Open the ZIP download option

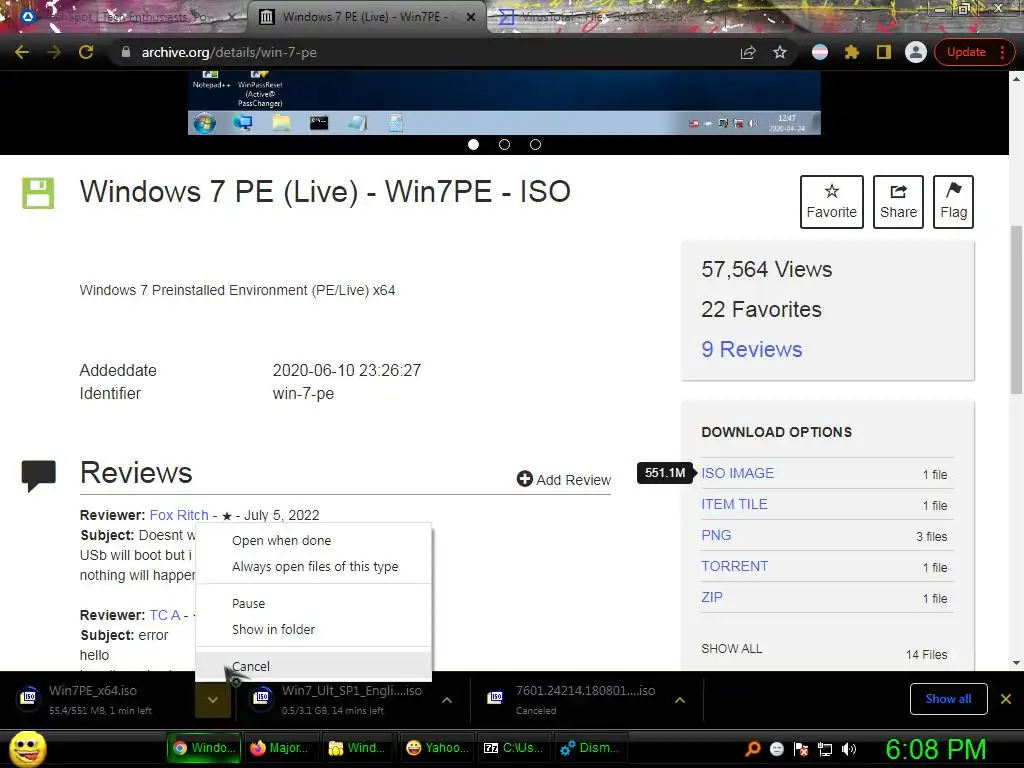coord(712,598)
